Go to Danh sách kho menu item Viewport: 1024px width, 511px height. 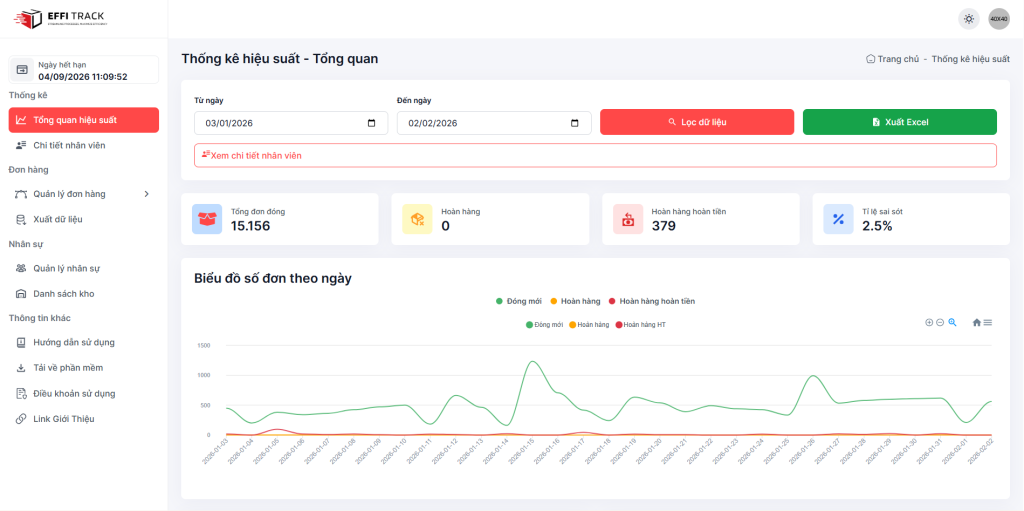[63, 294]
